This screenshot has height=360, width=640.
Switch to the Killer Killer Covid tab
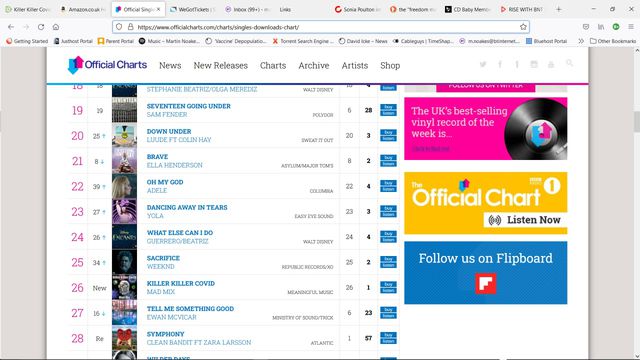(x=28, y=9)
